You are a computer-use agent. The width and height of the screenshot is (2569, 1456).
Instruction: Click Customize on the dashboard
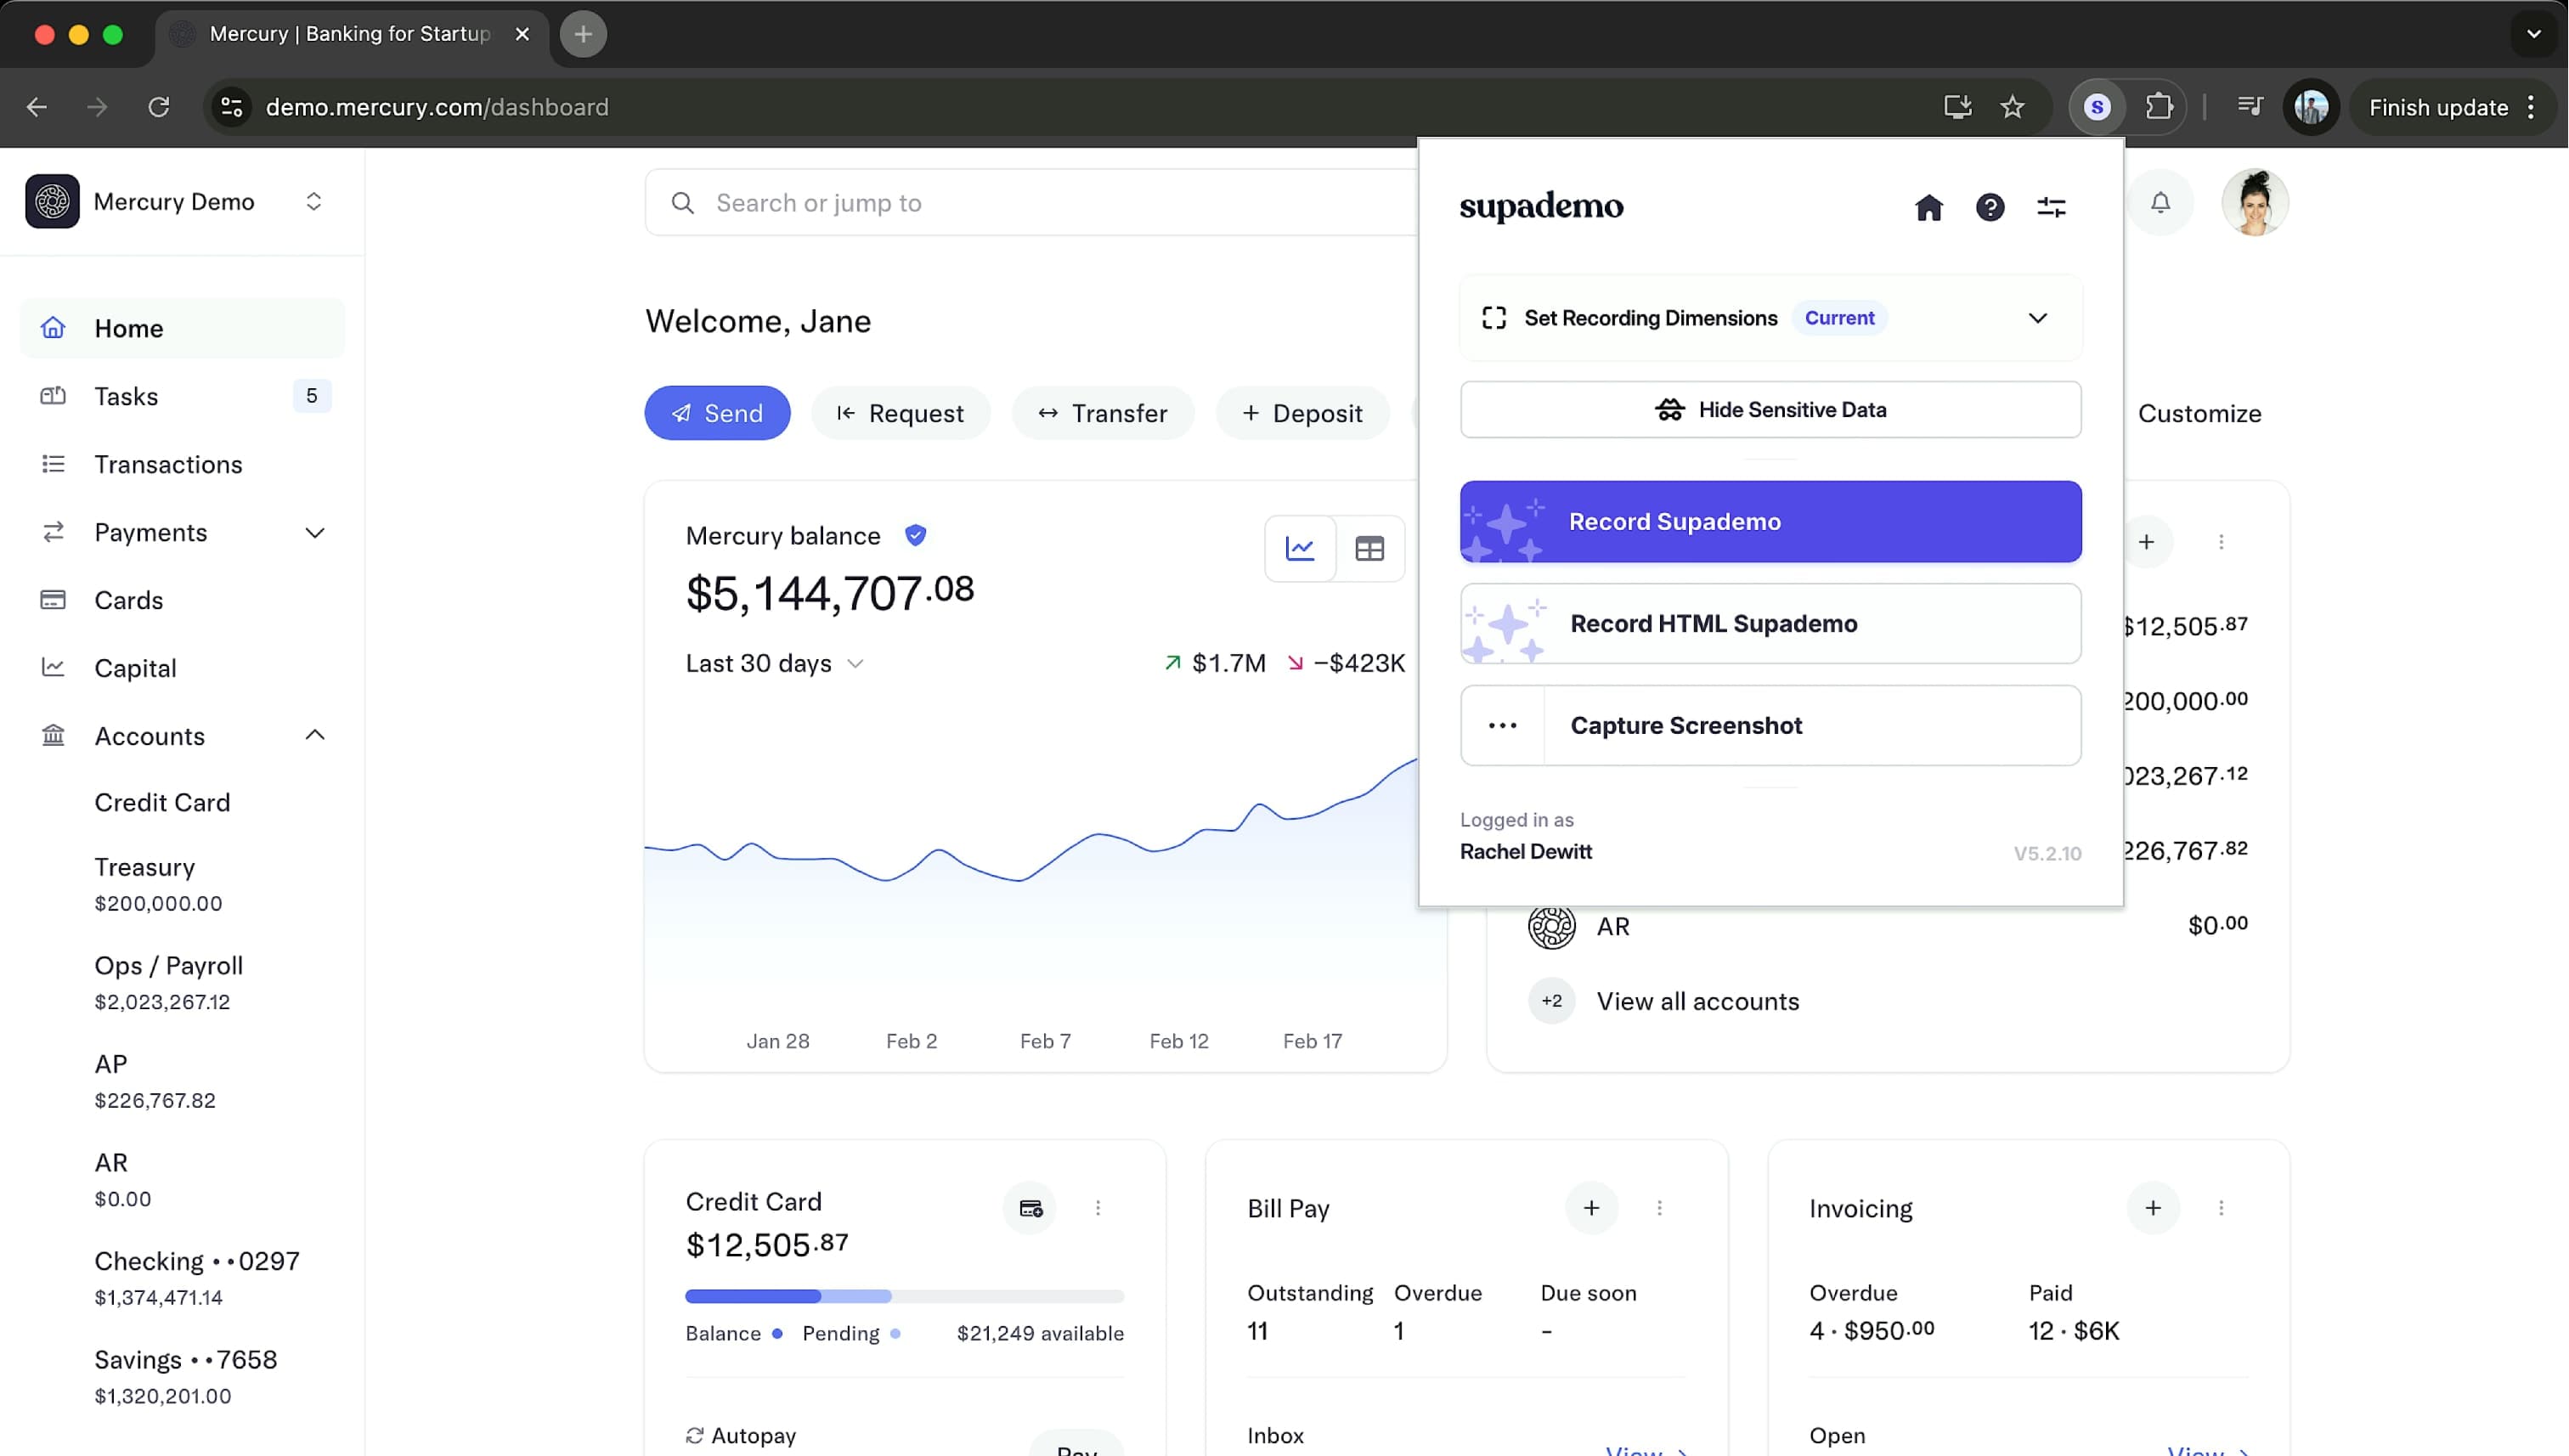tap(2199, 413)
